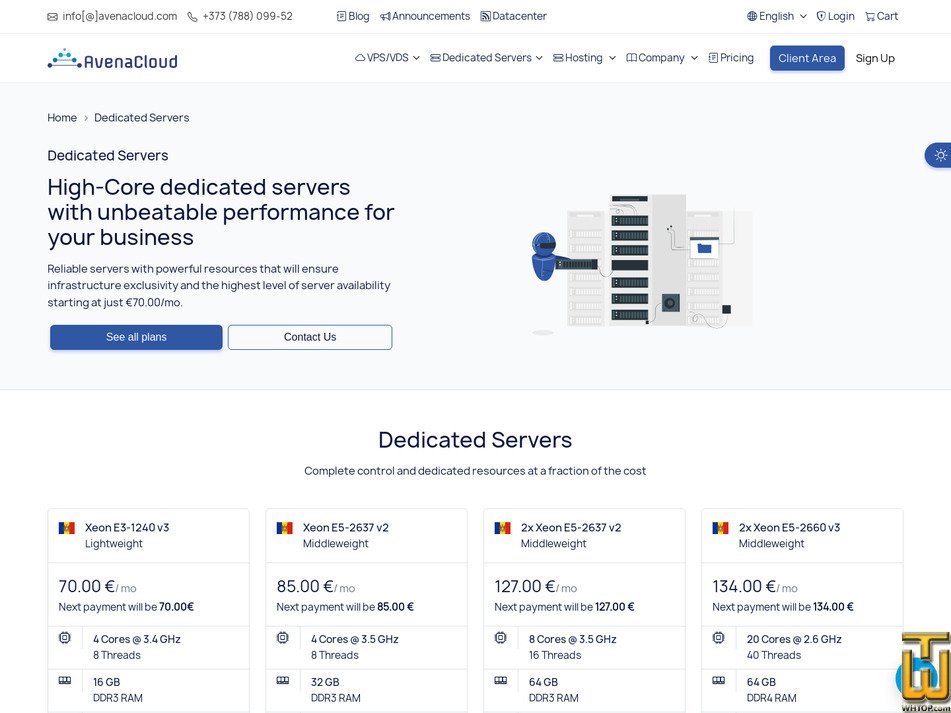Click the 134.00 € / mo price
951x713 pixels.
click(x=754, y=586)
